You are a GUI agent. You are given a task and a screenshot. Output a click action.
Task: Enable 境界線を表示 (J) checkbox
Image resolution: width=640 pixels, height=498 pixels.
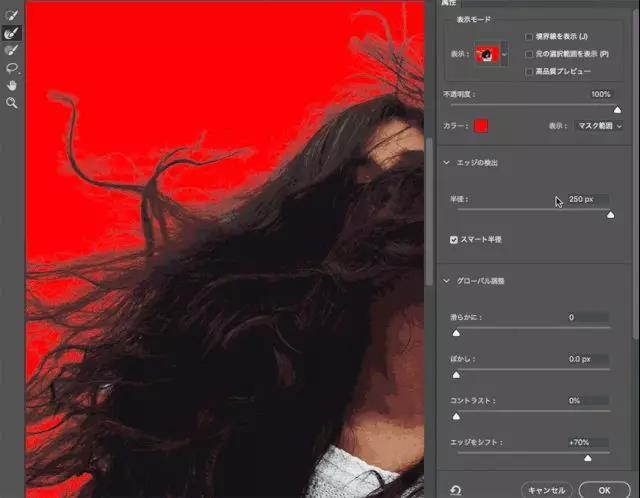tap(529, 37)
